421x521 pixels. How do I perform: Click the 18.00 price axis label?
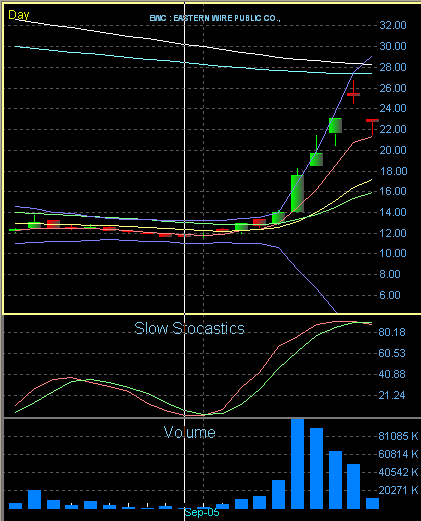[393, 171]
